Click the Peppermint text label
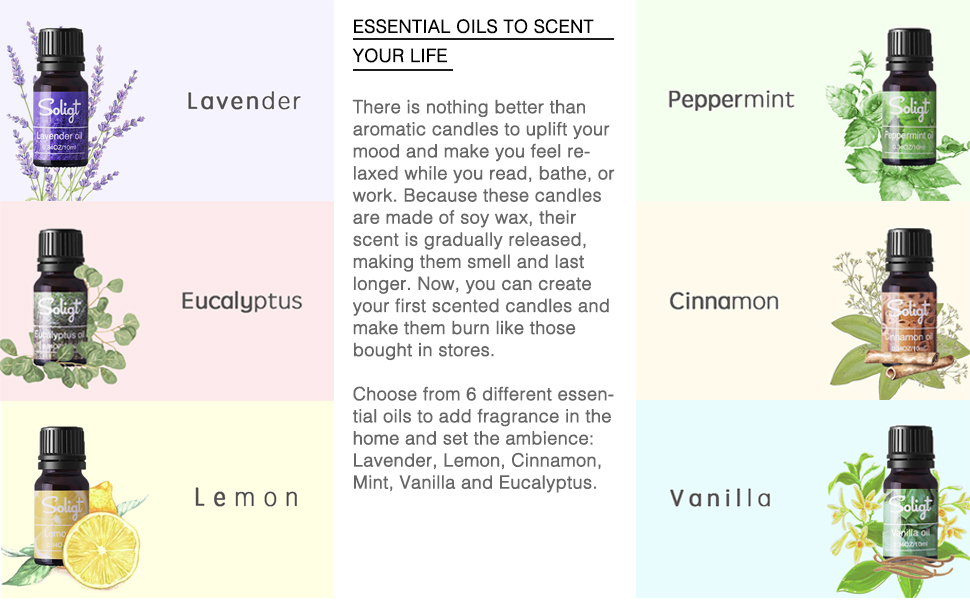This screenshot has height=600, width=970. point(731,100)
